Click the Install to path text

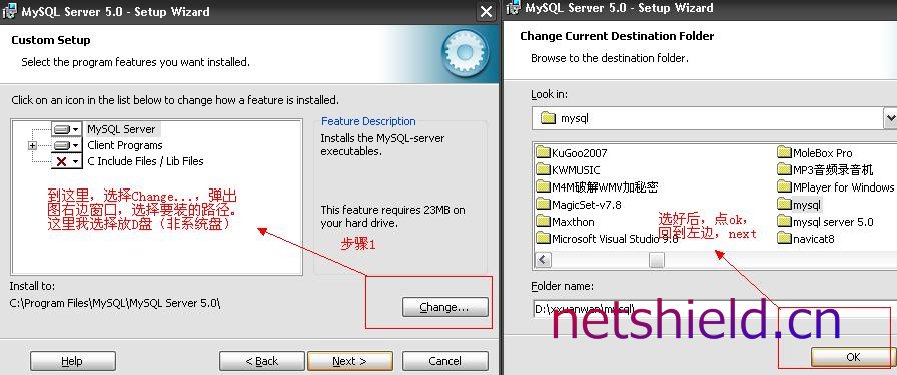pos(115,304)
